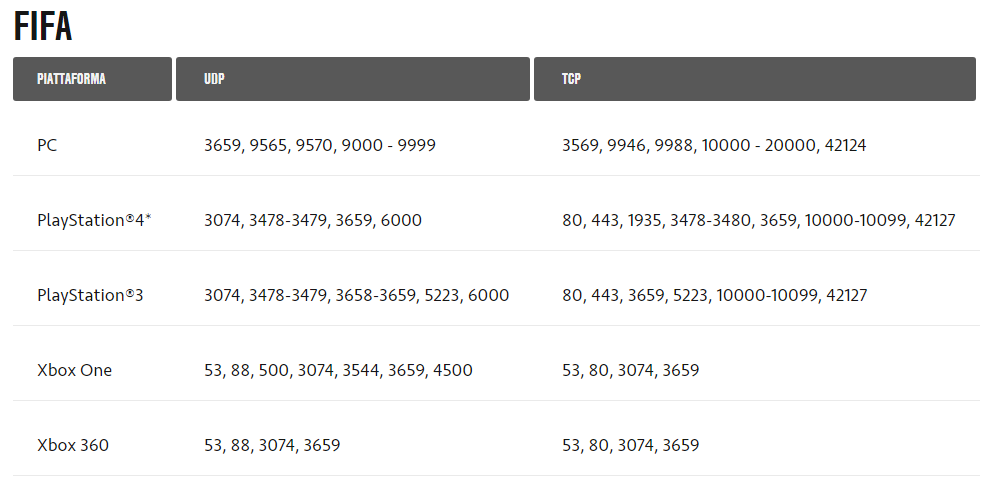Click PC TCP ports ending with 42124
Image resolution: width=993 pixels, height=493 pixels.
pos(714,146)
